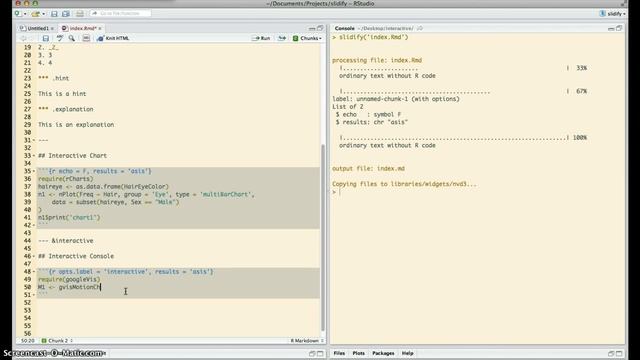Minimize the Files/Plots pane
640x360 pixels.
tap(611, 353)
